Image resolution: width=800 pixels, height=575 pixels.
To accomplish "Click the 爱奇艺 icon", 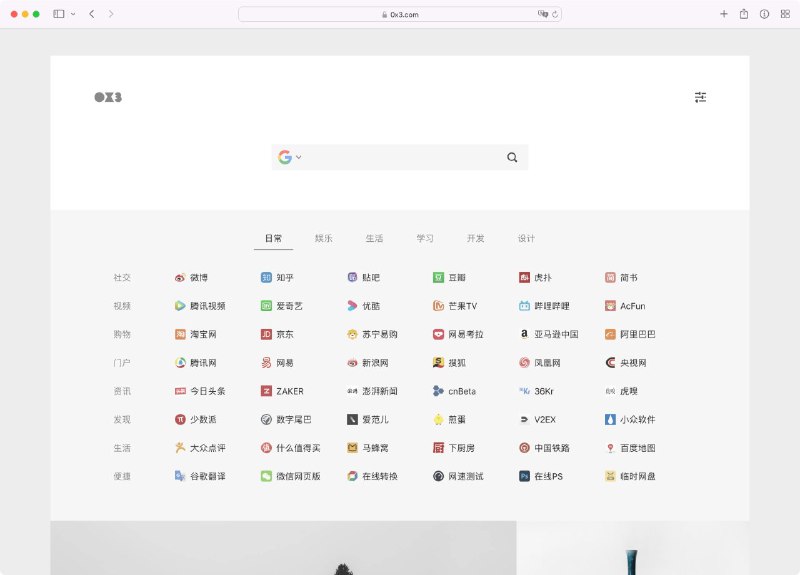I will 266,306.
